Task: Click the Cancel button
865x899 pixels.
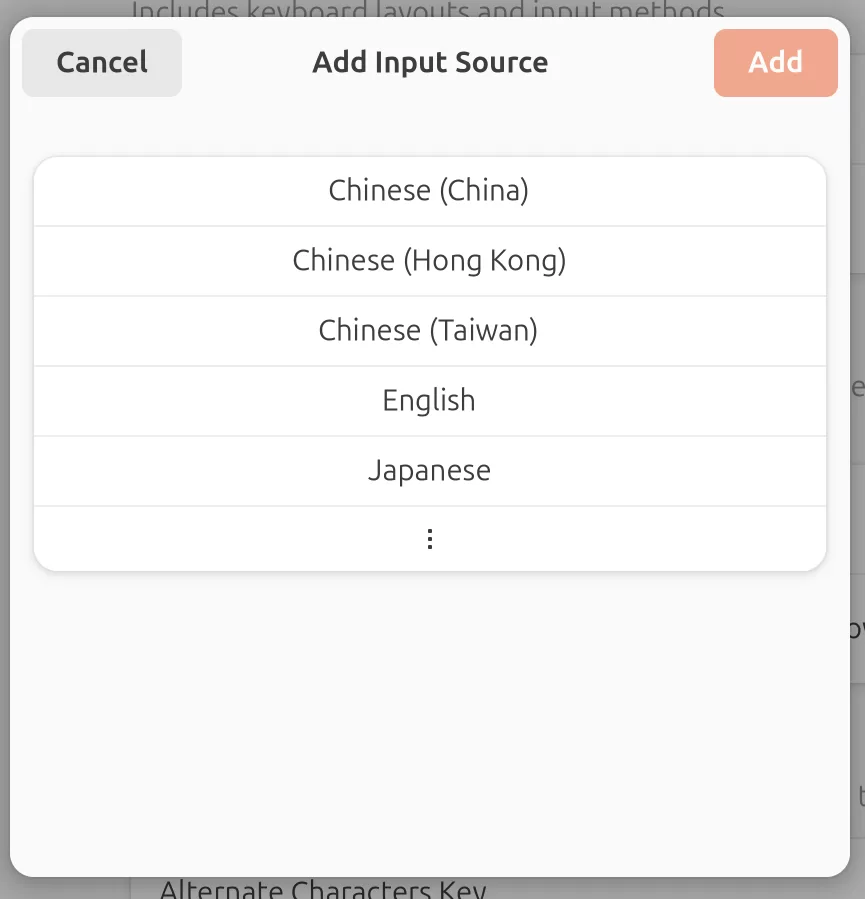Action: pyautogui.click(x=102, y=63)
